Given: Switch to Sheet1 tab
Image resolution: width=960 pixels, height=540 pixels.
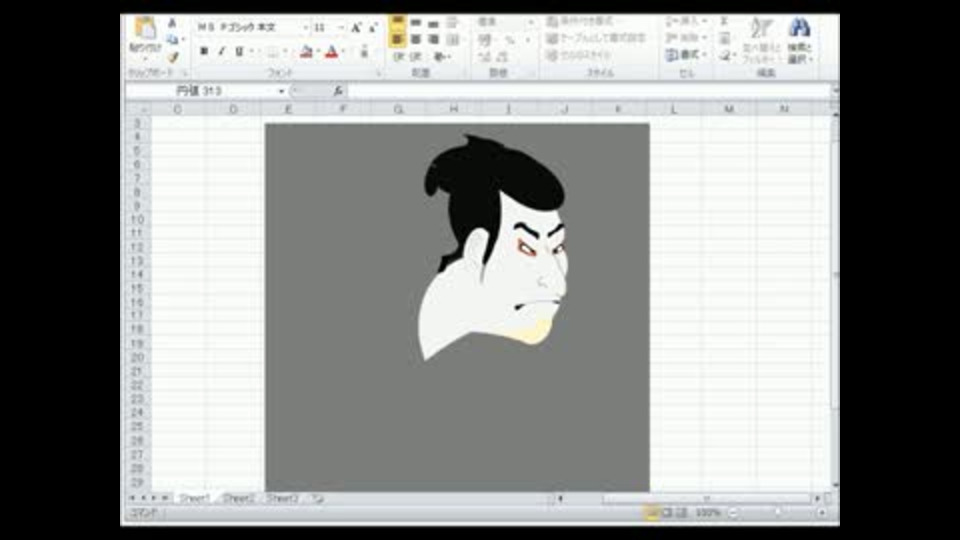Looking at the screenshot, I should point(195,499).
